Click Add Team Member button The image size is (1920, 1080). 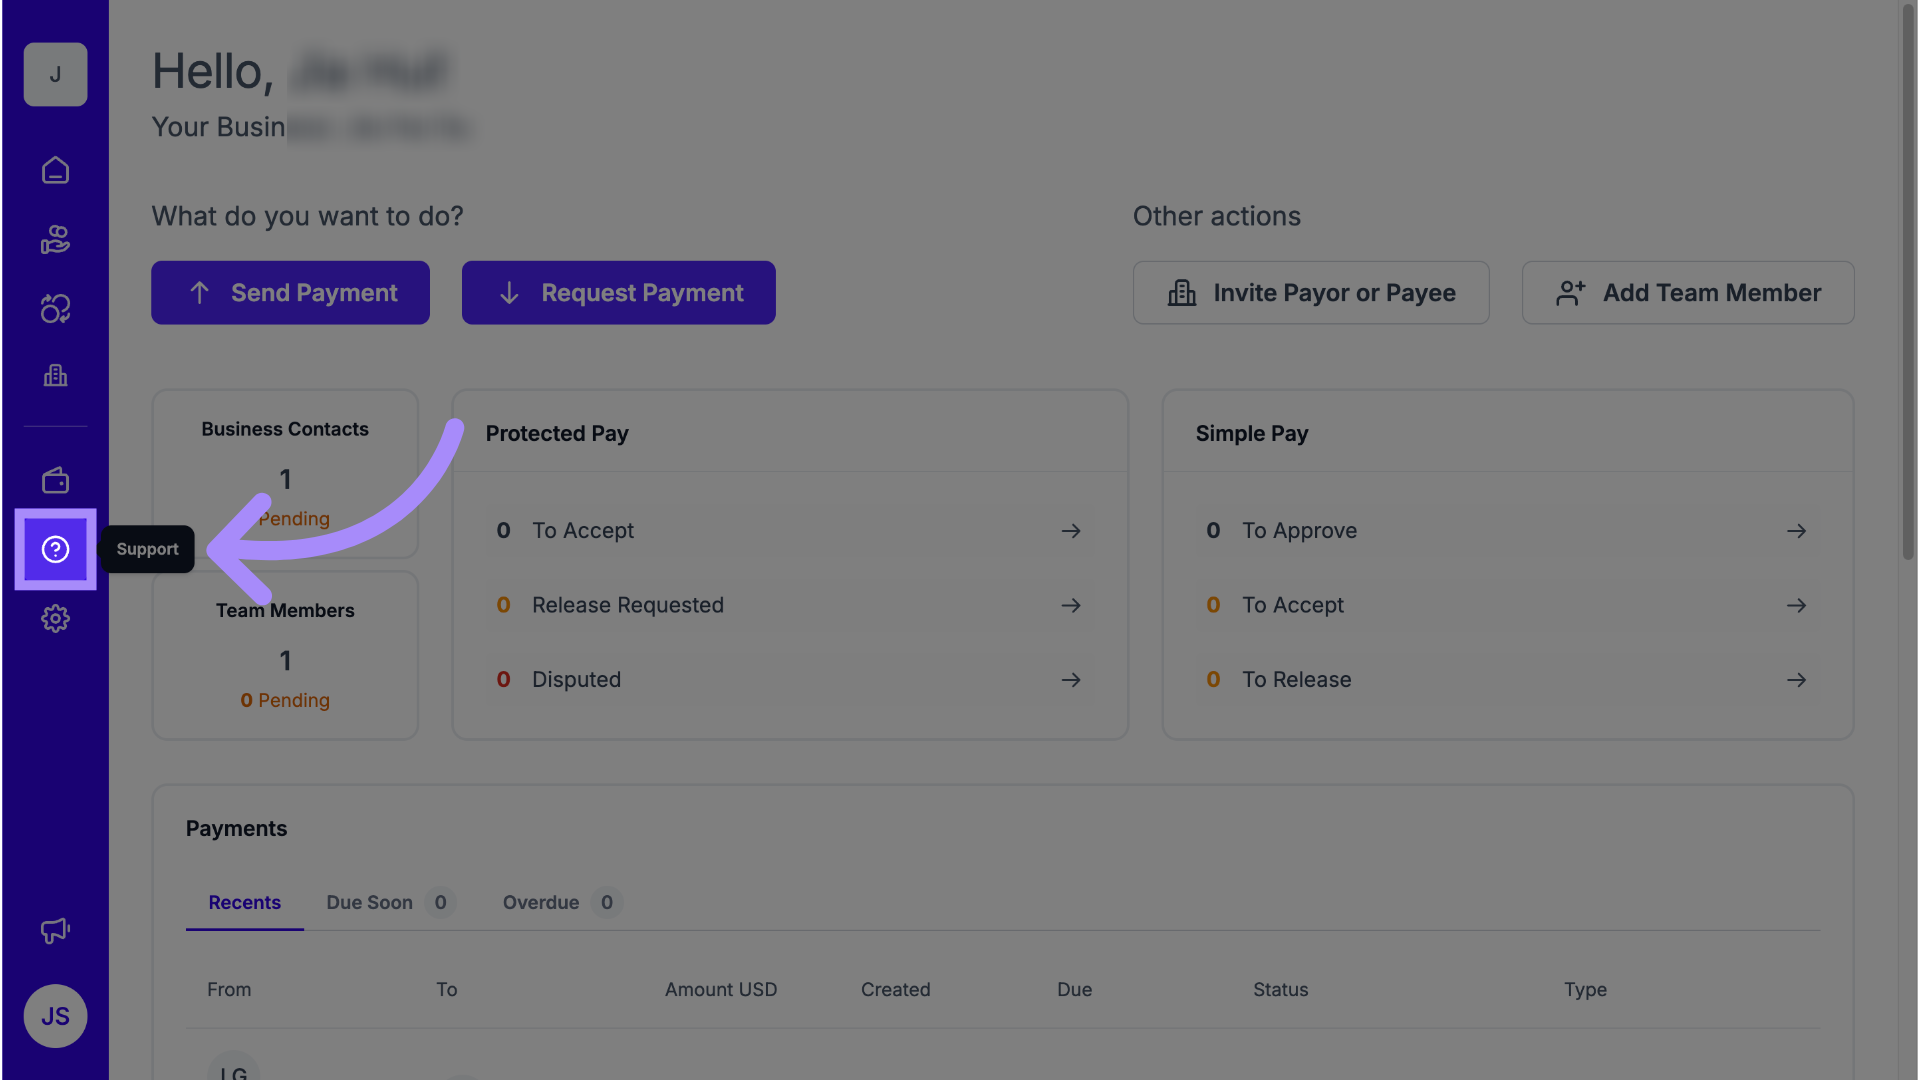[1687, 293]
